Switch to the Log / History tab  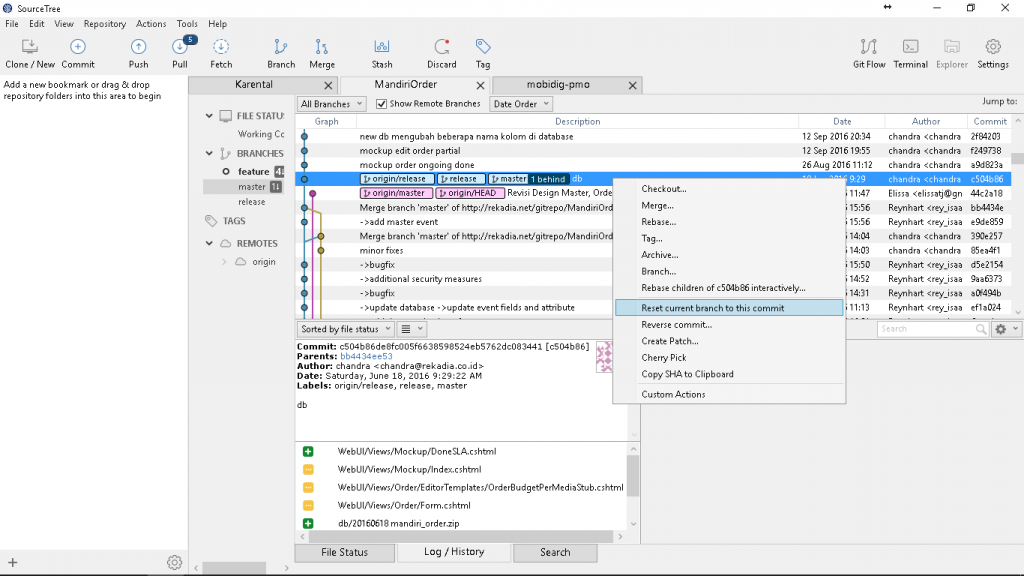click(454, 552)
